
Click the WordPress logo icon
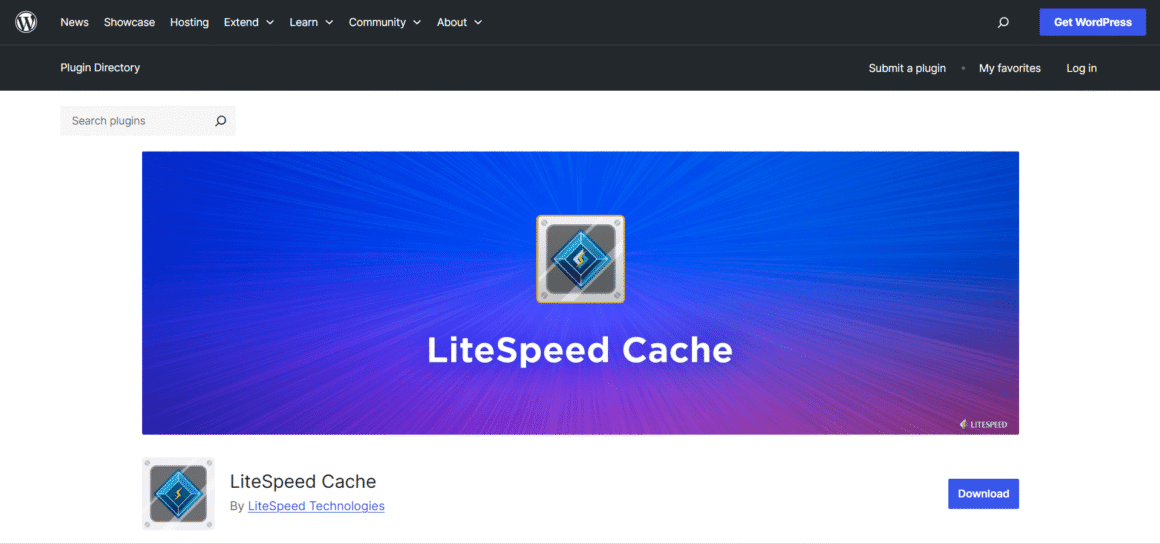(26, 22)
